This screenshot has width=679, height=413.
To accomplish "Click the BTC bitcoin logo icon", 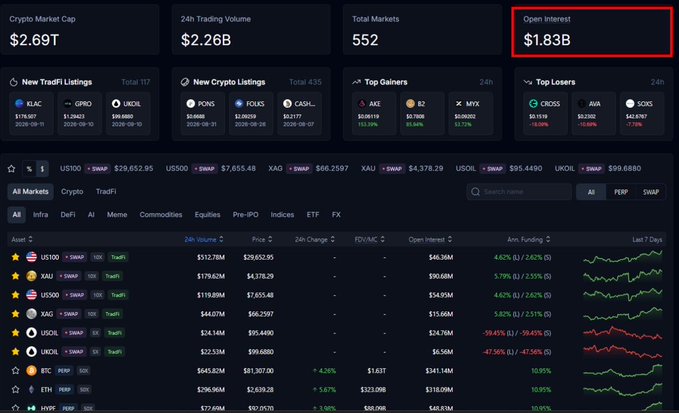I will (31, 371).
